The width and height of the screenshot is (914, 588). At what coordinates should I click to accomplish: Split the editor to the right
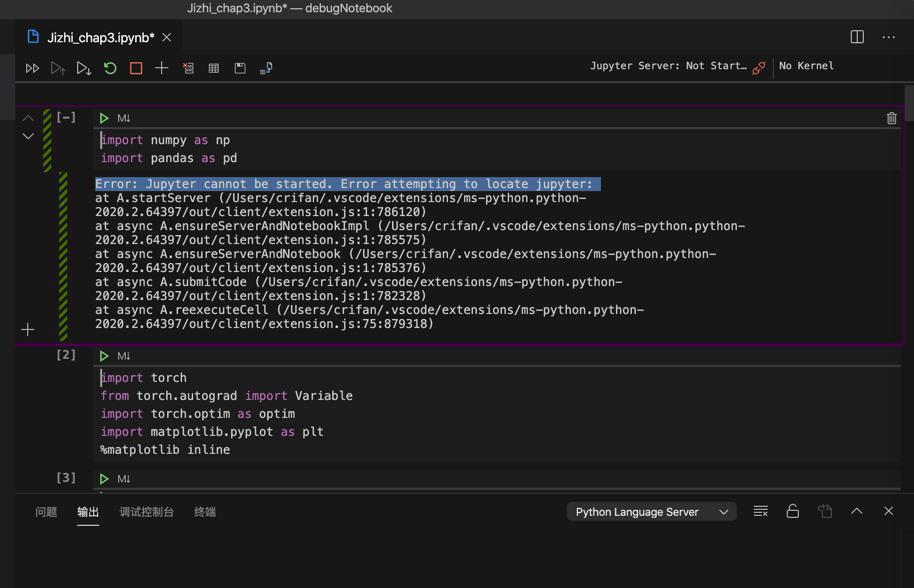pyautogui.click(x=857, y=37)
